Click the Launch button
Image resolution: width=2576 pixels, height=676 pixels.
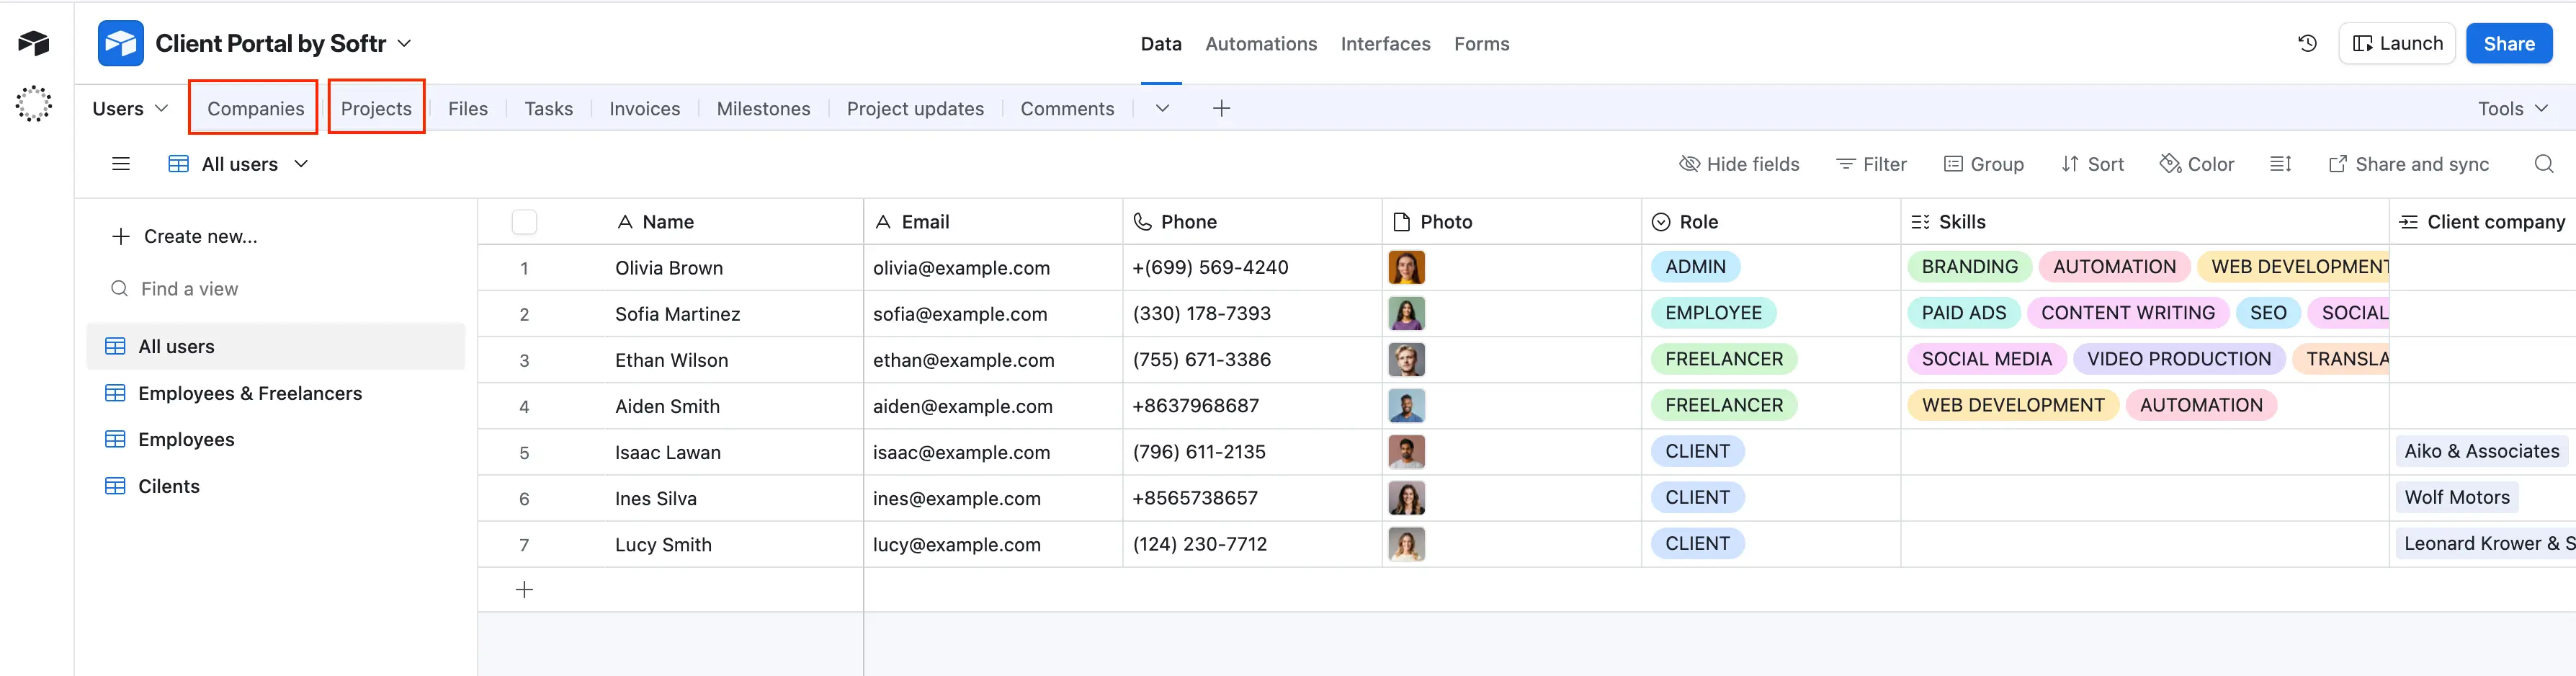point(2397,43)
